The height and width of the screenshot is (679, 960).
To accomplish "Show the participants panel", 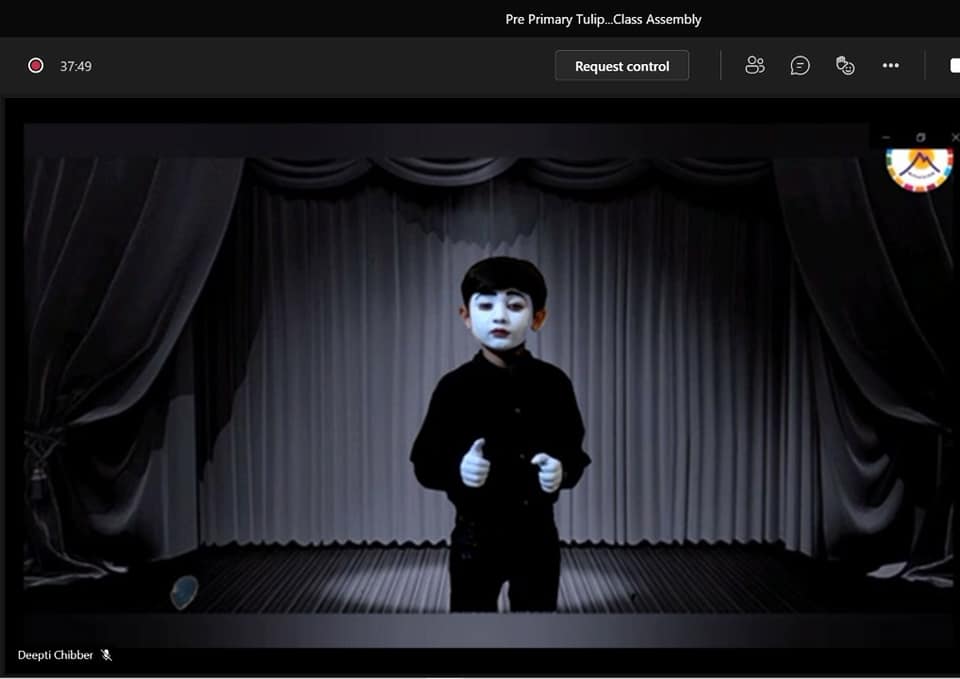I will pos(754,66).
